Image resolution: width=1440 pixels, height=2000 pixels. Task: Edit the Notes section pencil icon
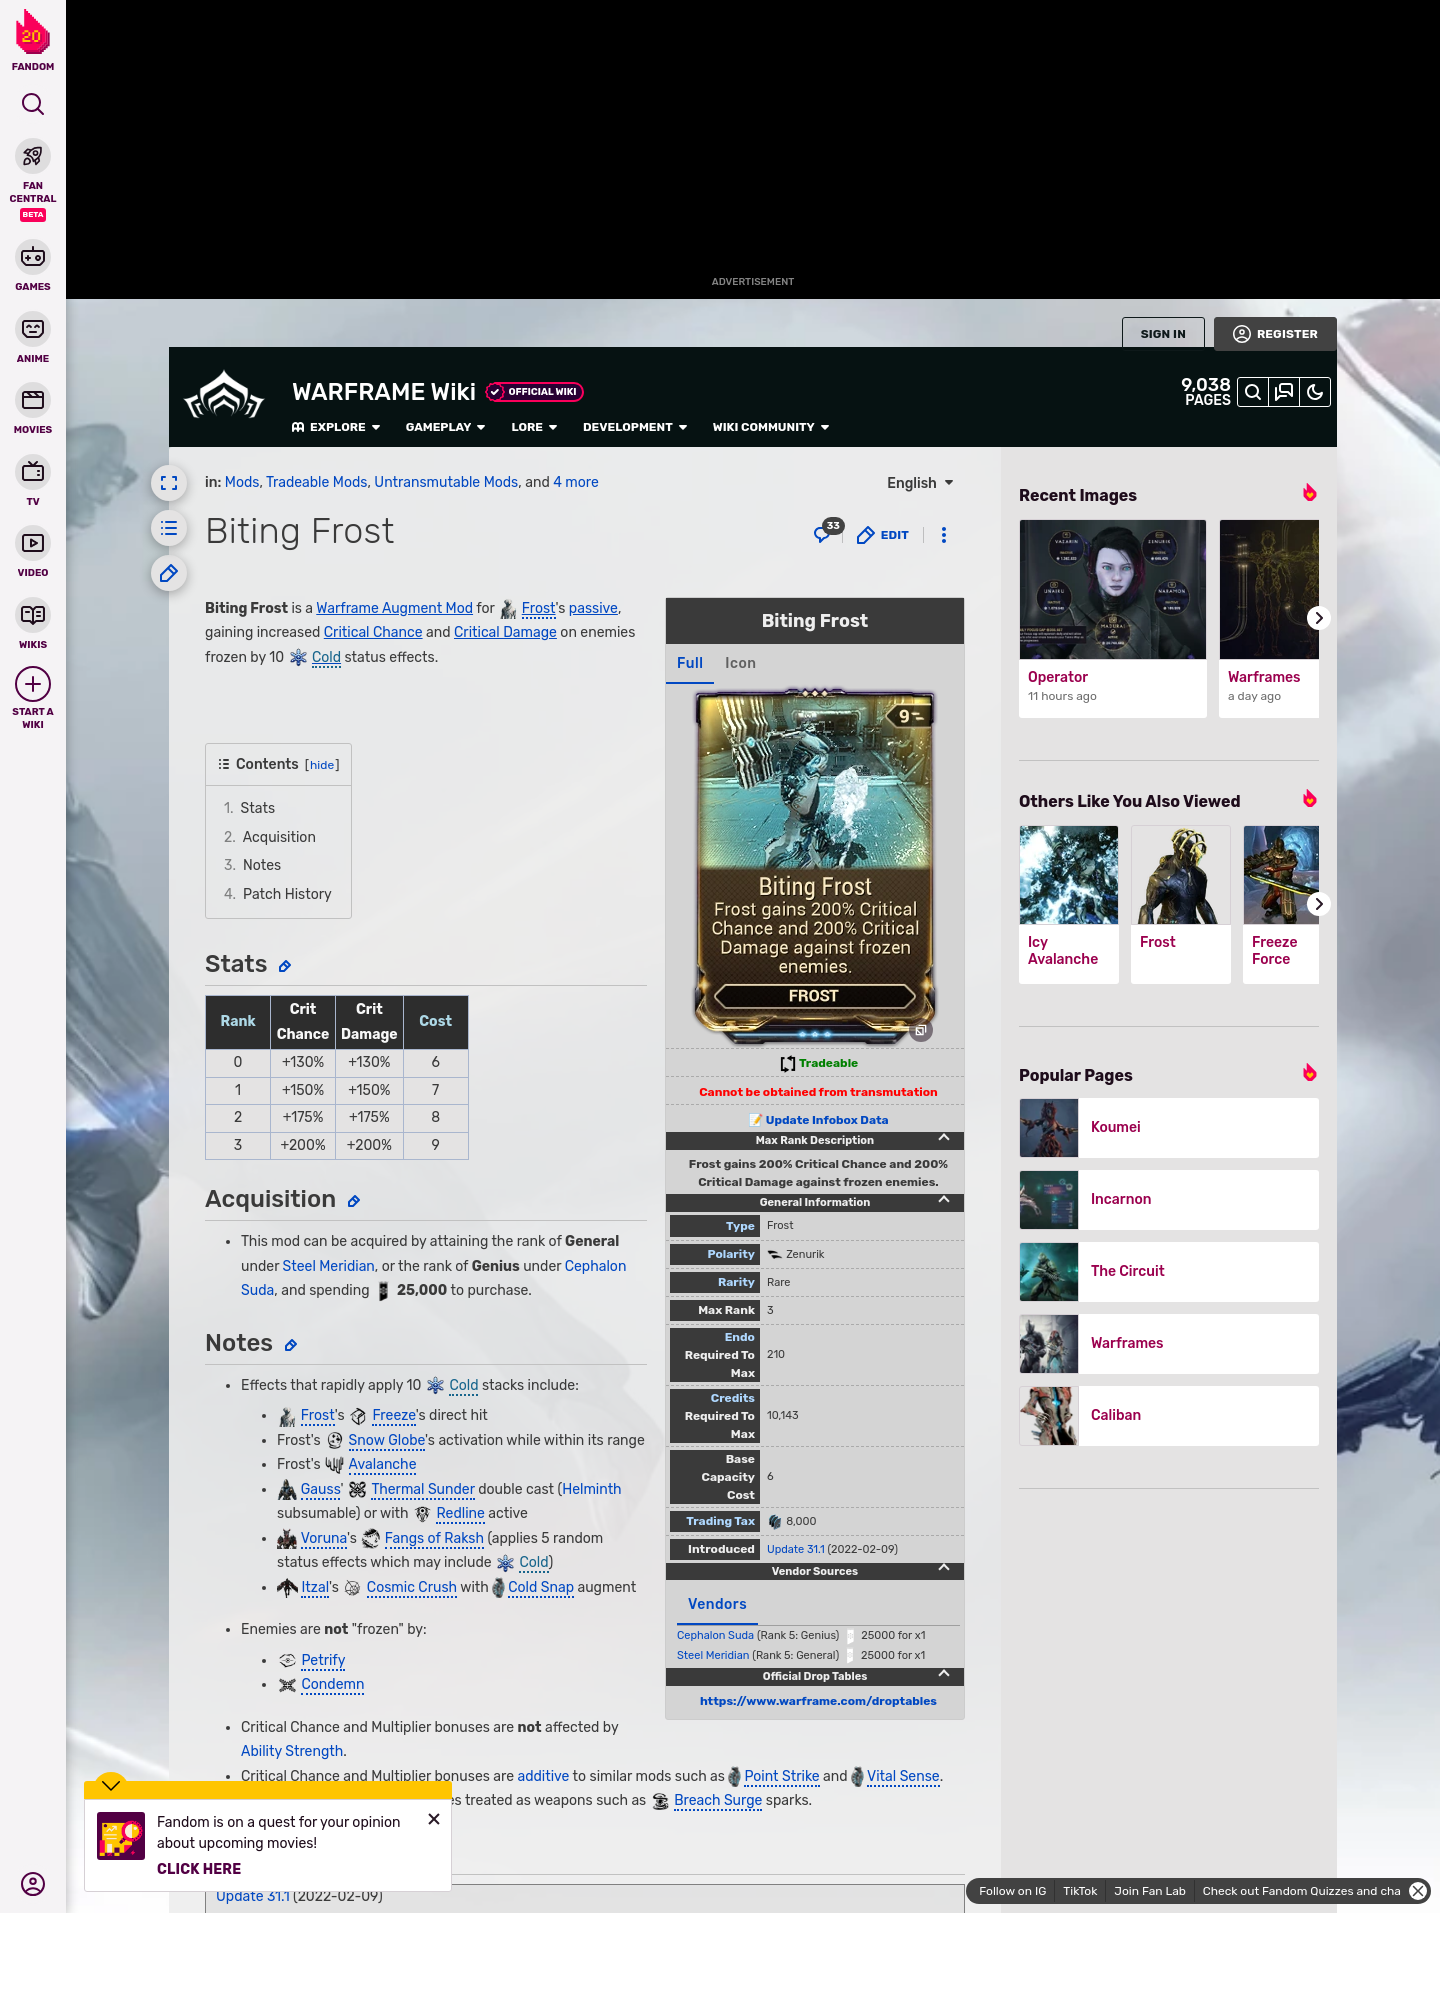tap(291, 1345)
